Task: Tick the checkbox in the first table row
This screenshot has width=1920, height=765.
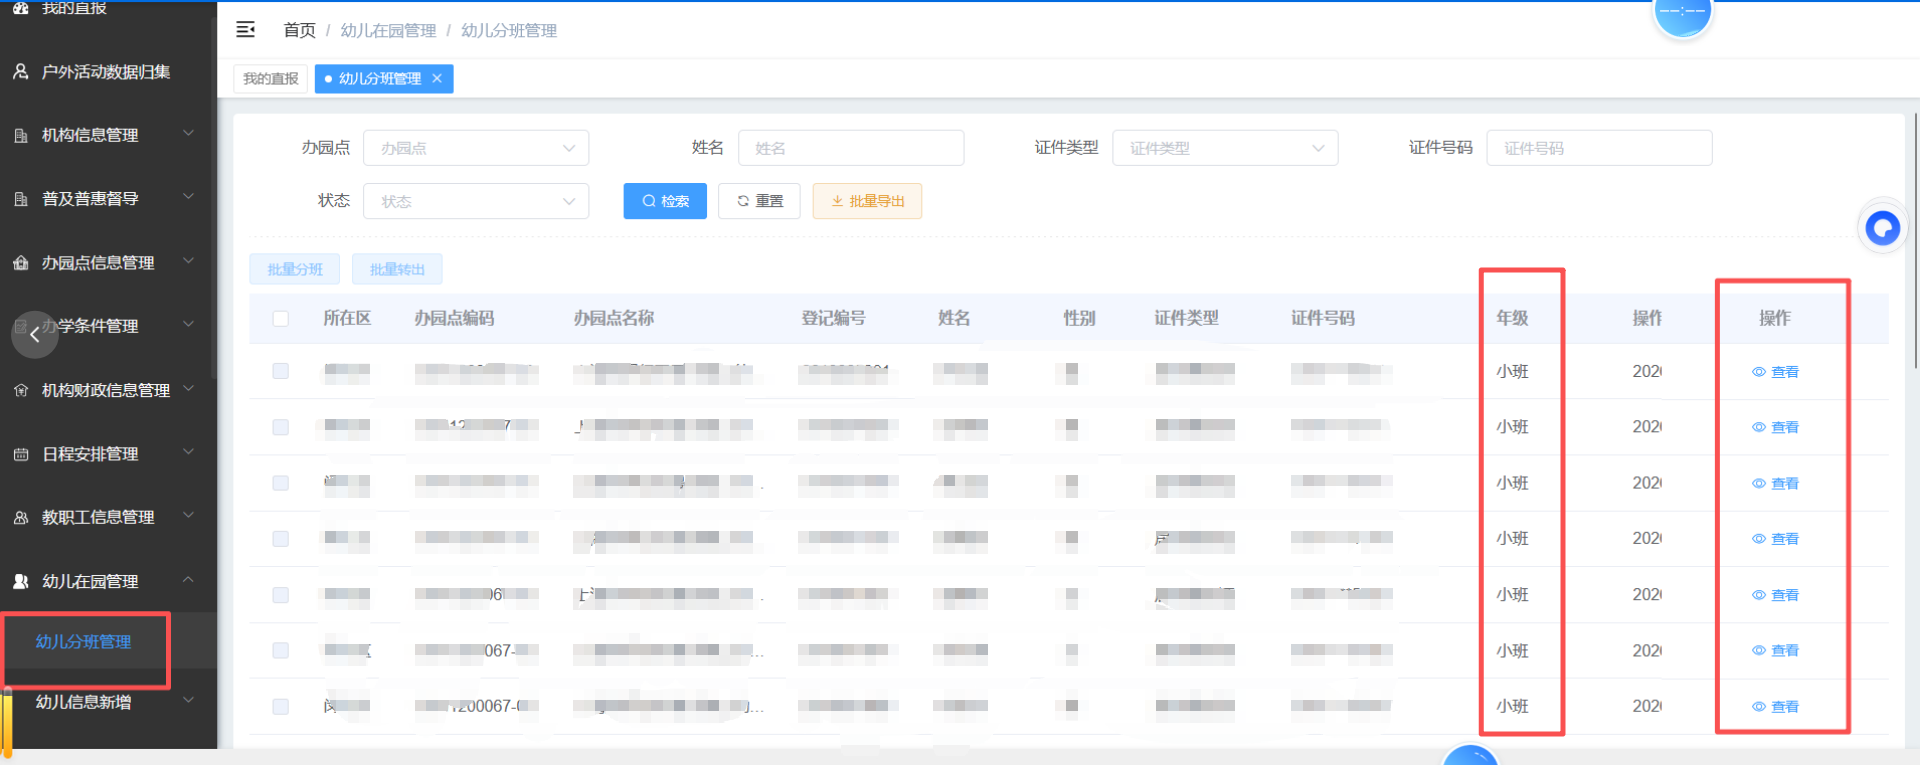Action: pos(280,371)
